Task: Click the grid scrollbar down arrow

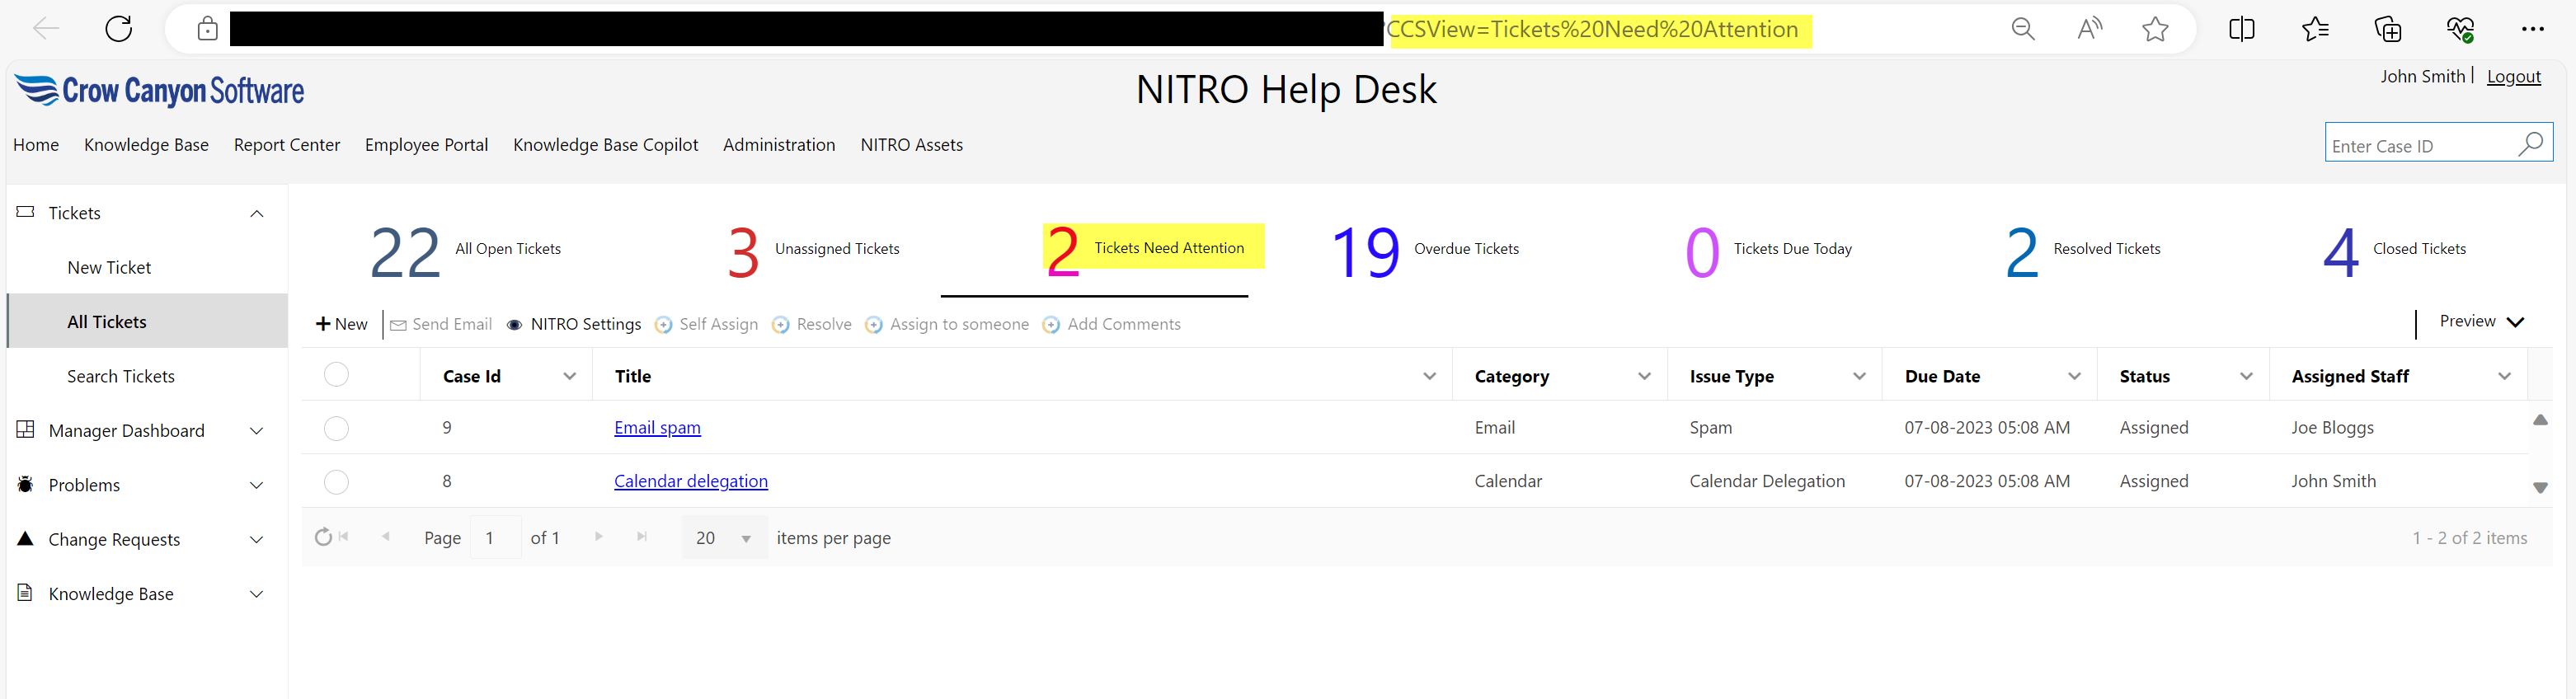Action: 2540,488
